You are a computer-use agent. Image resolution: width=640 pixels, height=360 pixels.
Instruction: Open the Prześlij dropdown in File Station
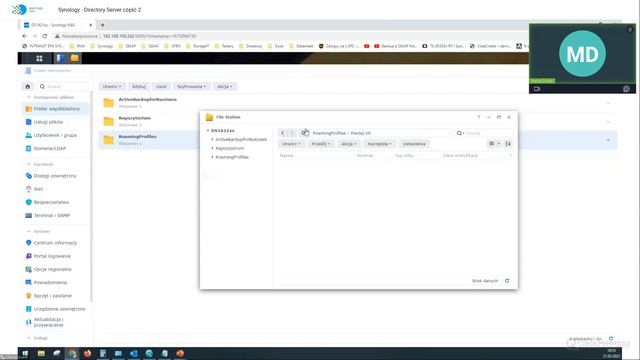tap(321, 144)
